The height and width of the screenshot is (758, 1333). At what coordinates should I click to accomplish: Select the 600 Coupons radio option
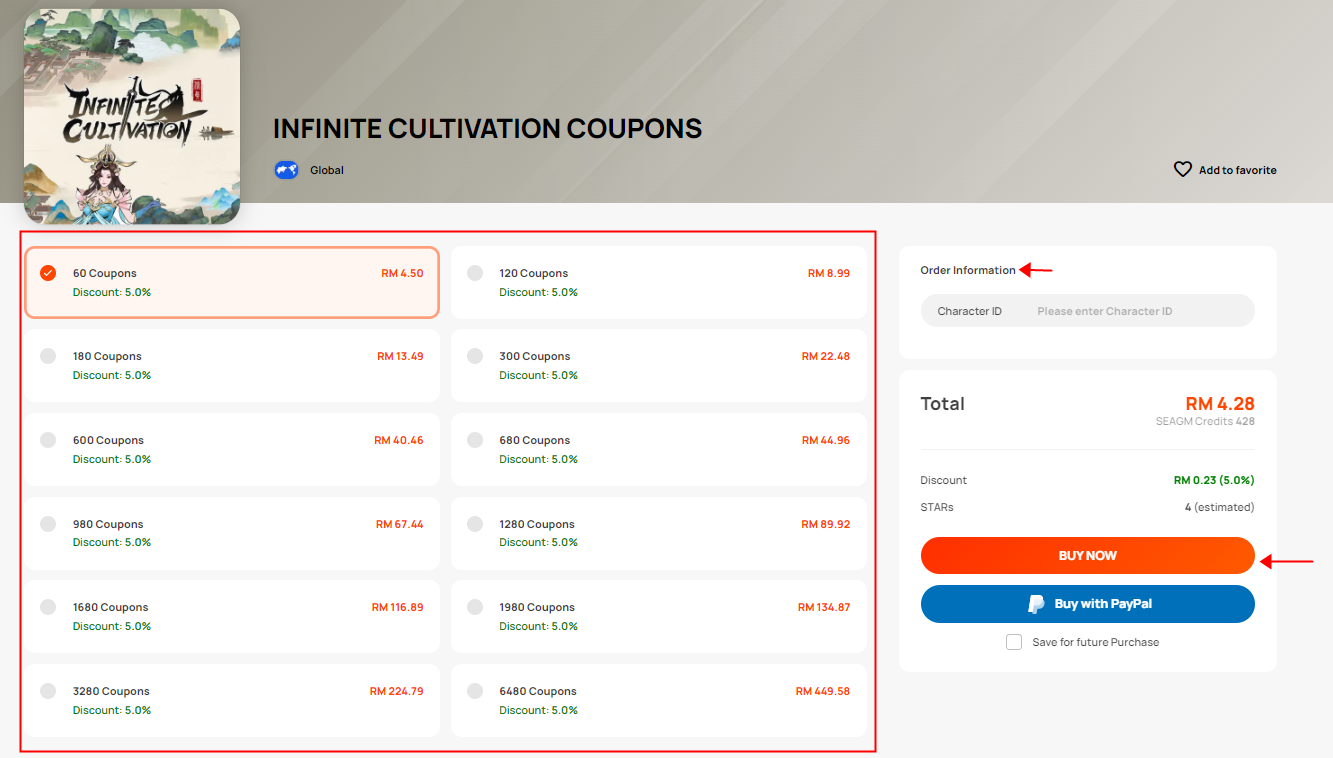[48, 440]
